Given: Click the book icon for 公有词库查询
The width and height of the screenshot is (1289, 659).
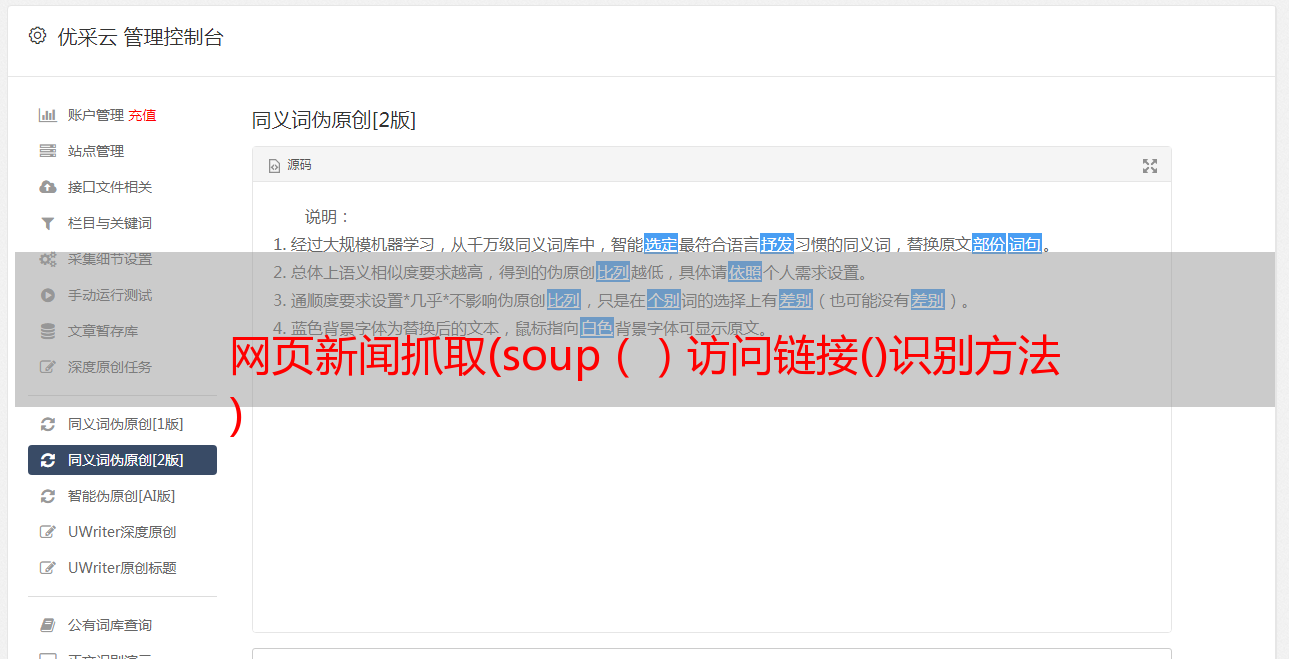Looking at the screenshot, I should [x=47, y=625].
